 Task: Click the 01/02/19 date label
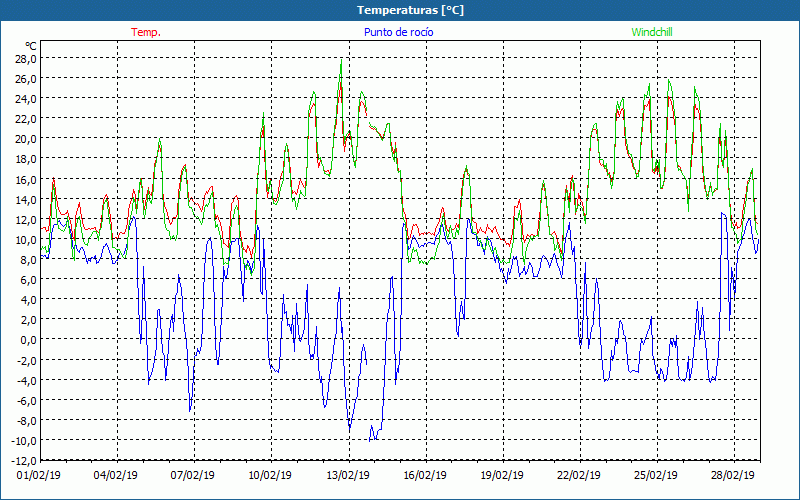pos(39,475)
